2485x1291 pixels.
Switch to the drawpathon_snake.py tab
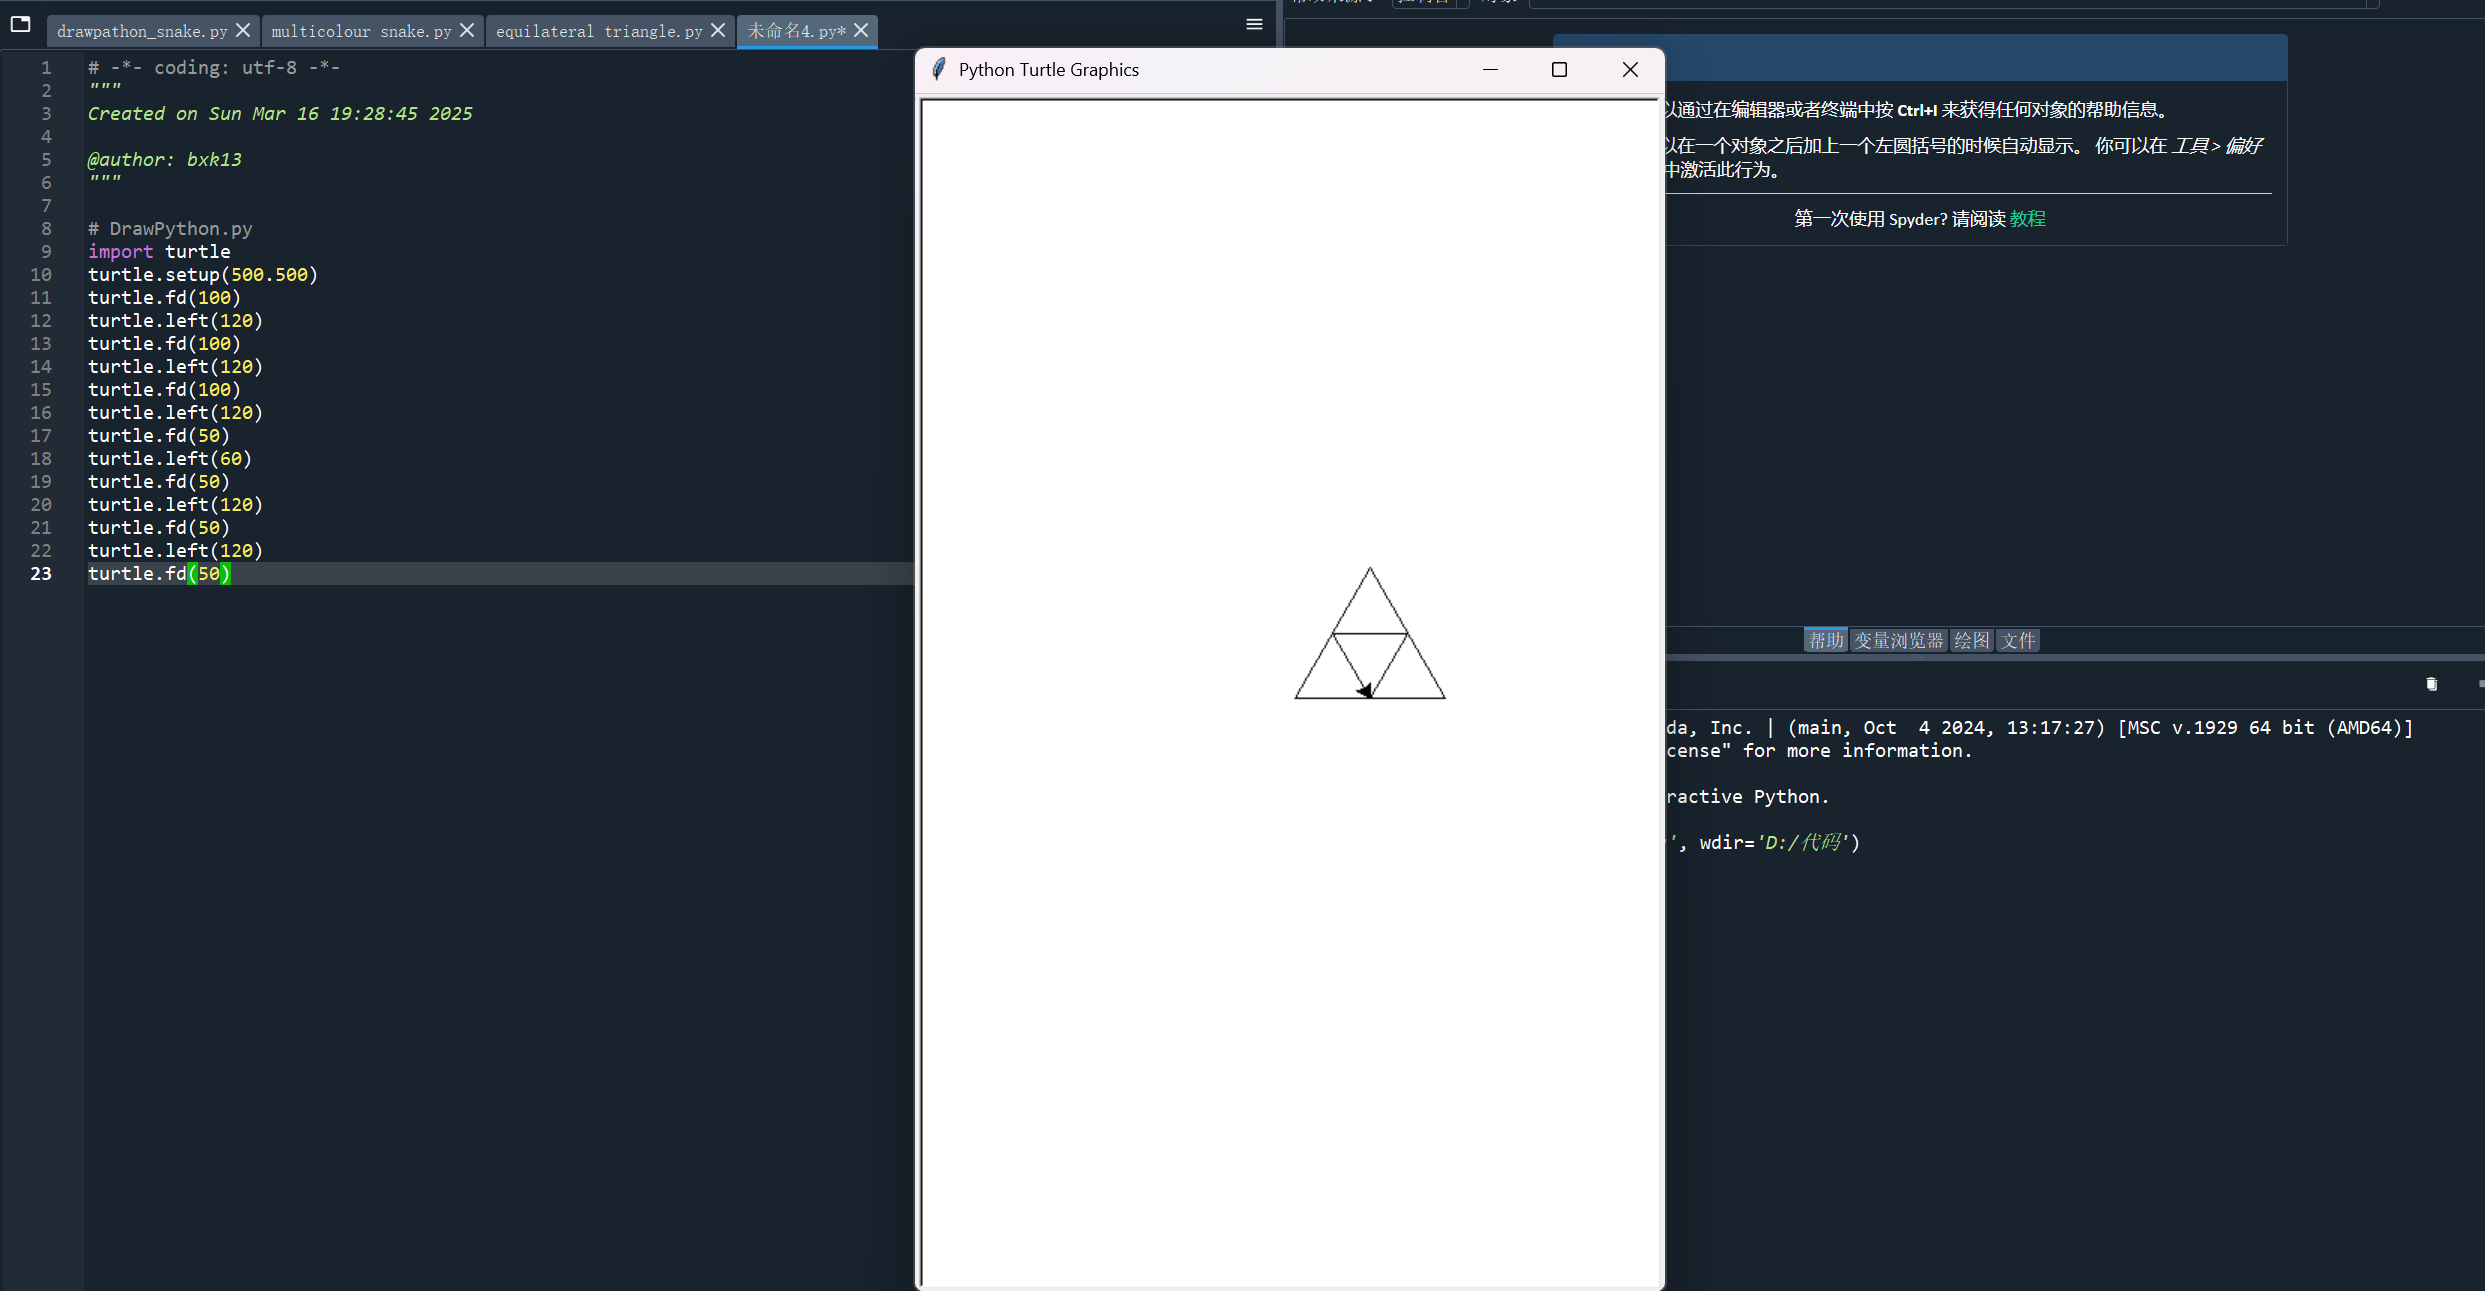[x=142, y=31]
